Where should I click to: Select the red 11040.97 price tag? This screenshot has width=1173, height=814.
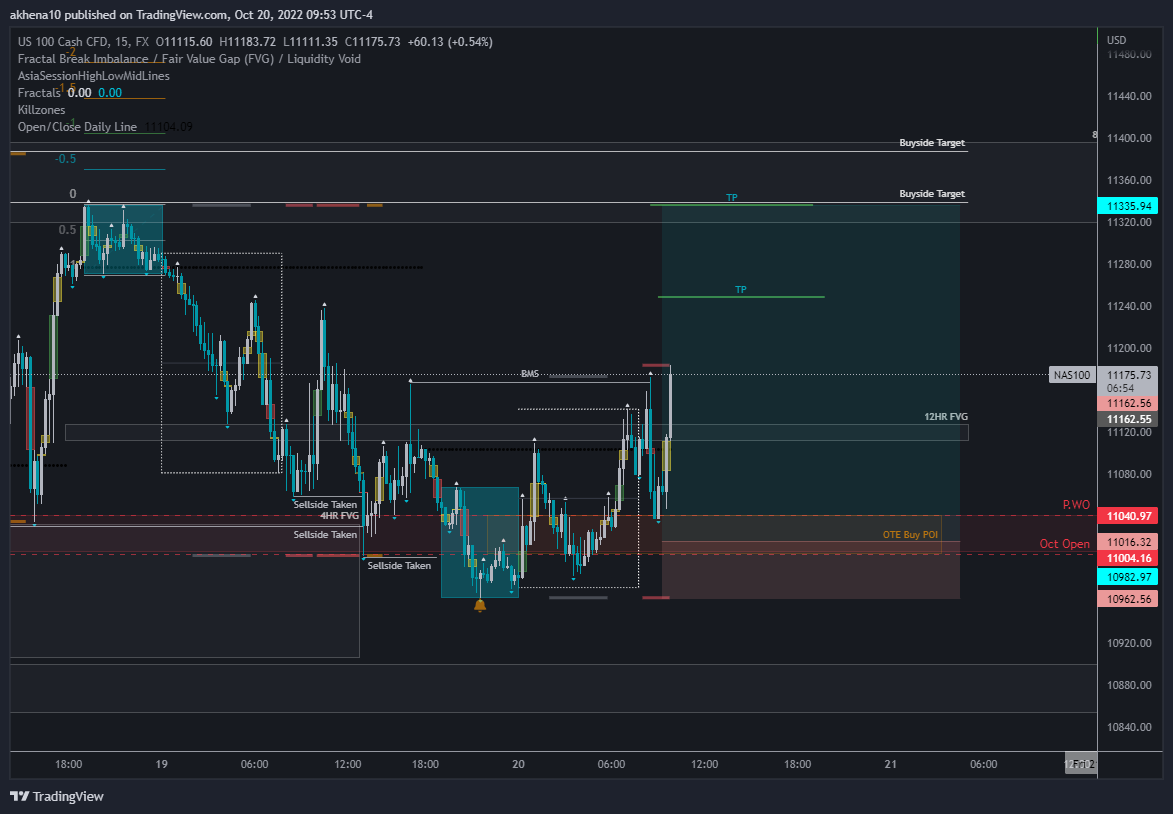pyautogui.click(x=1128, y=515)
